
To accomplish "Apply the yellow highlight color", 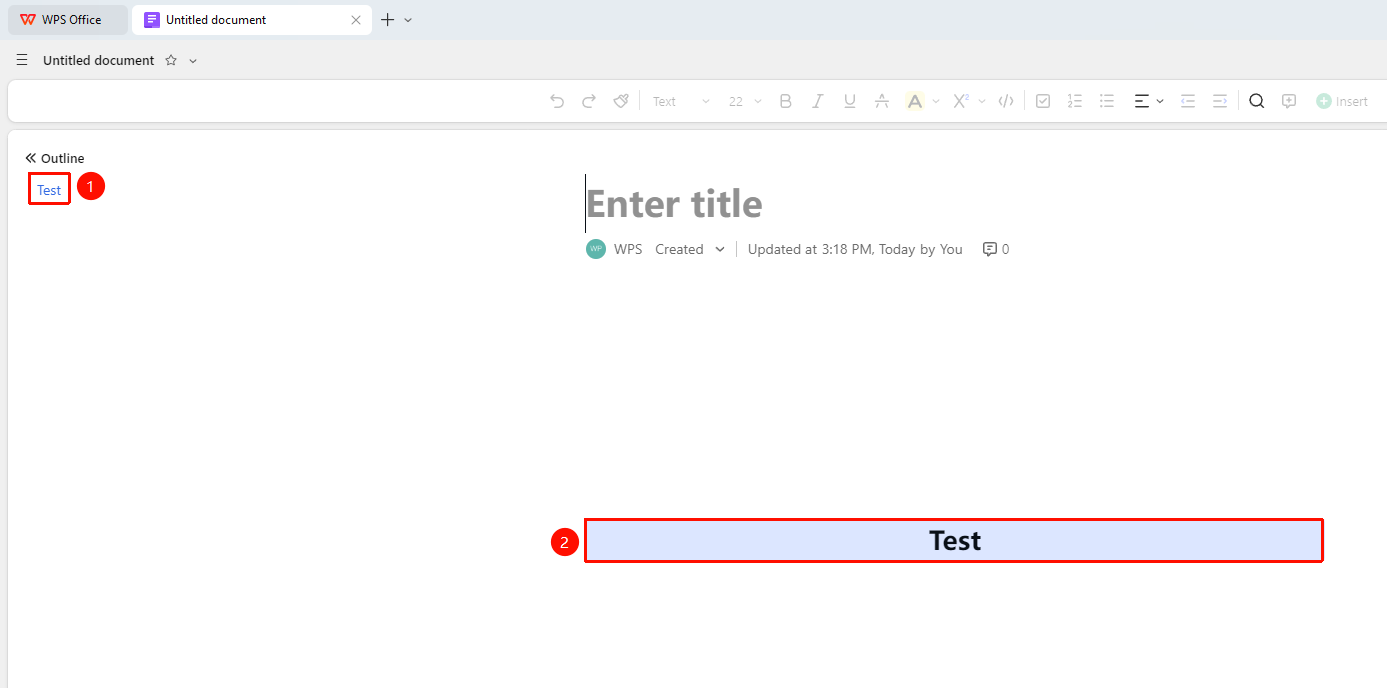I will (x=915, y=101).
